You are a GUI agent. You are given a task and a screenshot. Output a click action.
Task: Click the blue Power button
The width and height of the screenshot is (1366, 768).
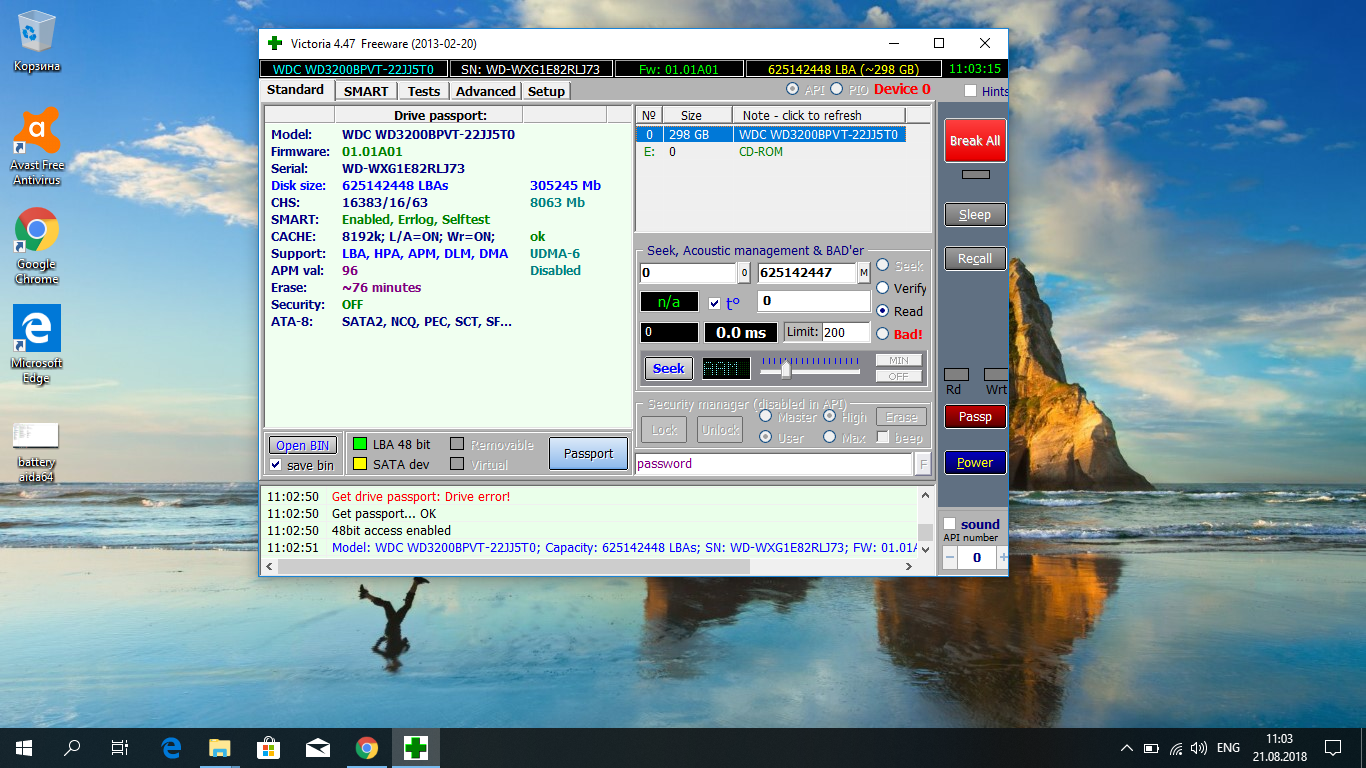point(975,462)
